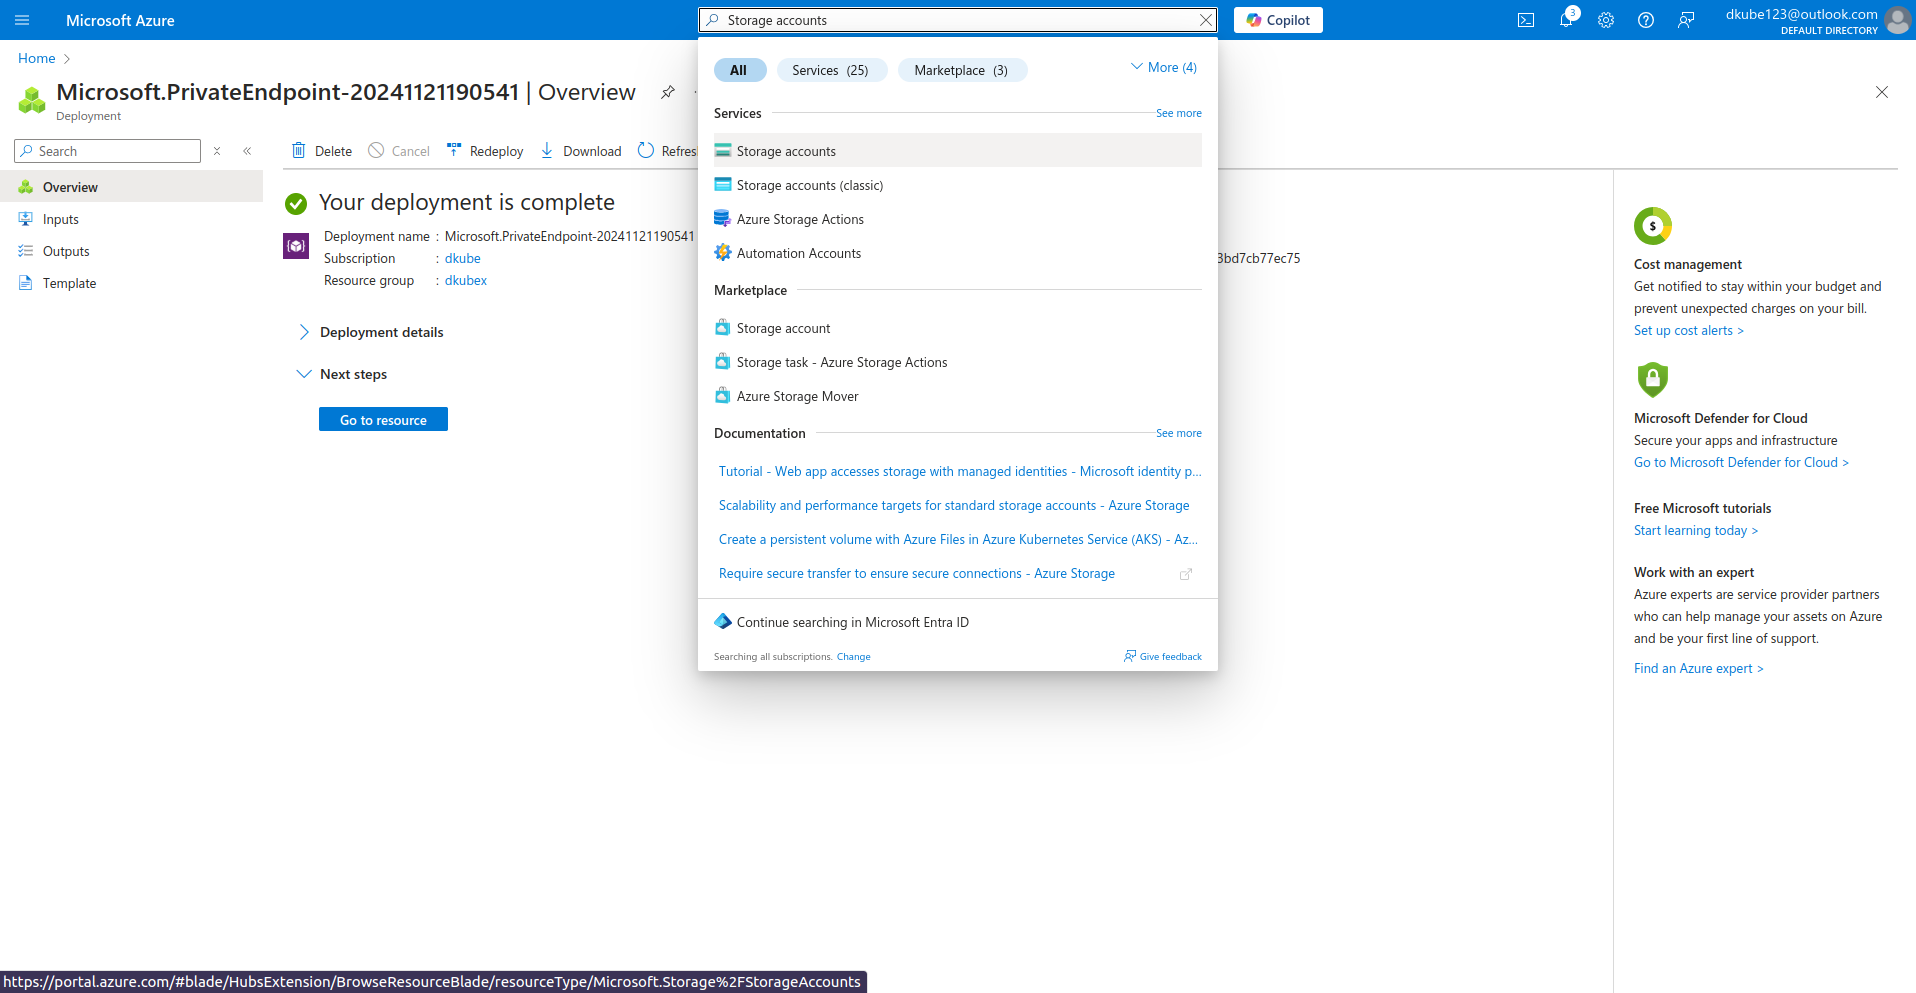
Task: Click the Redeploy toolbar button
Action: click(485, 151)
